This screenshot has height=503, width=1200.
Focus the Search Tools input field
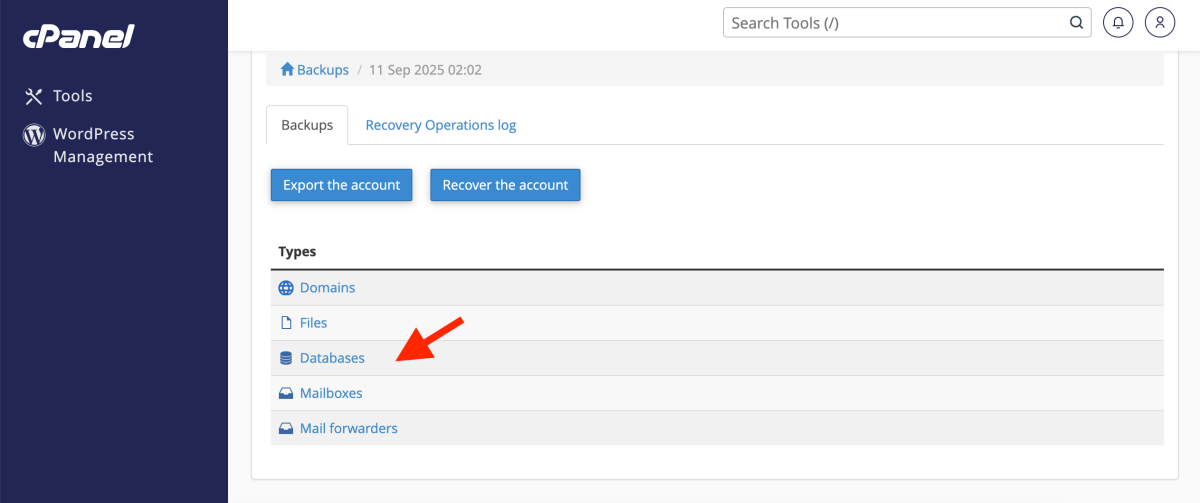point(895,22)
